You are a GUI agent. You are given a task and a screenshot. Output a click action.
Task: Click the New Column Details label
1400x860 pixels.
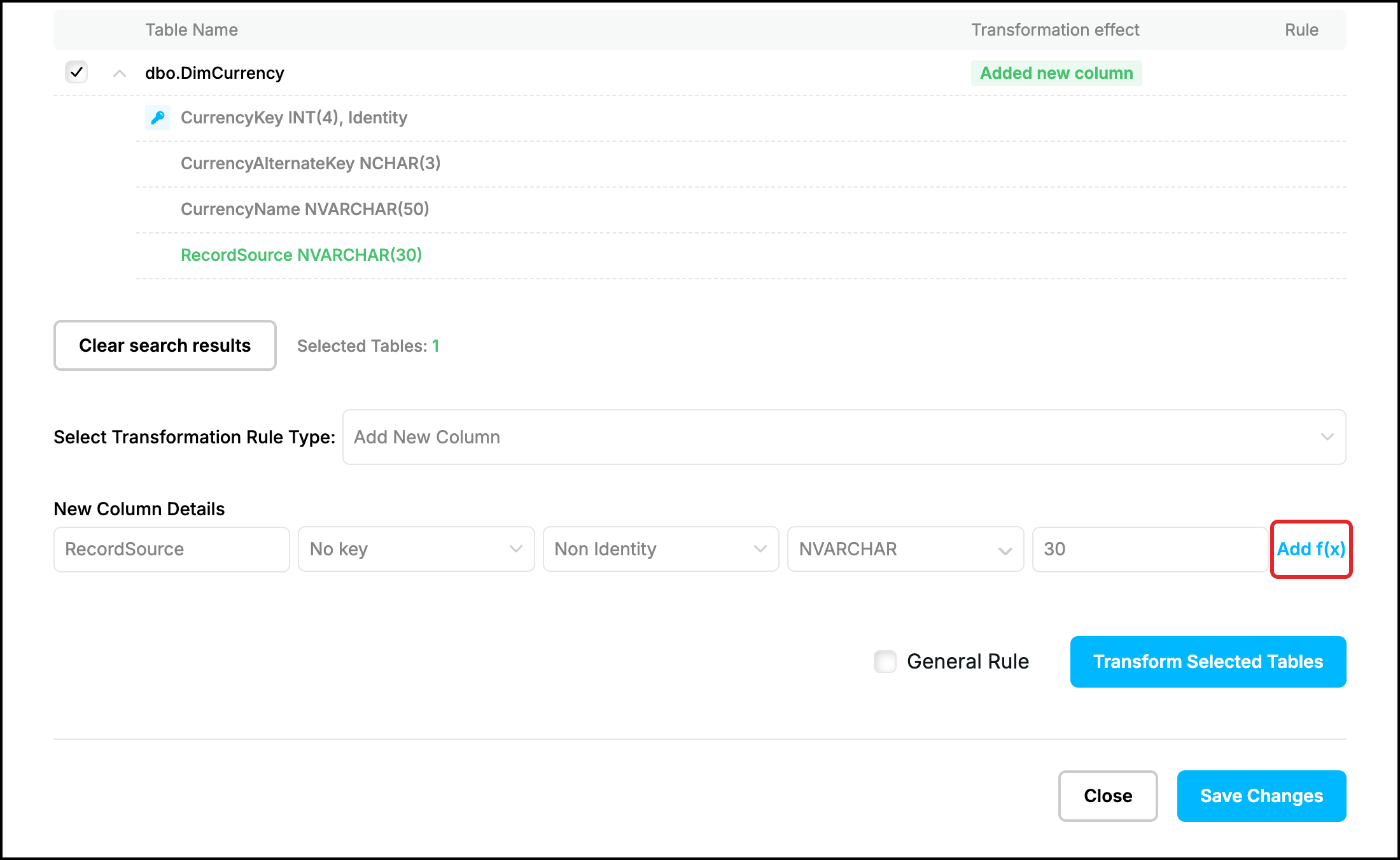click(139, 509)
